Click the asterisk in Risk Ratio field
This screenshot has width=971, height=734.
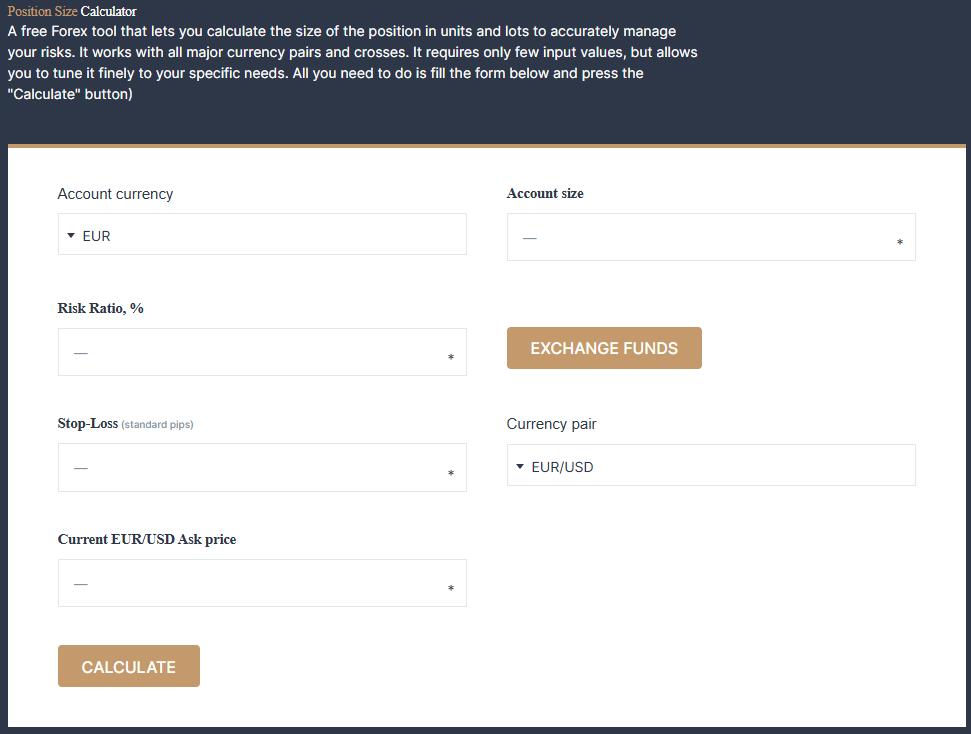451,357
